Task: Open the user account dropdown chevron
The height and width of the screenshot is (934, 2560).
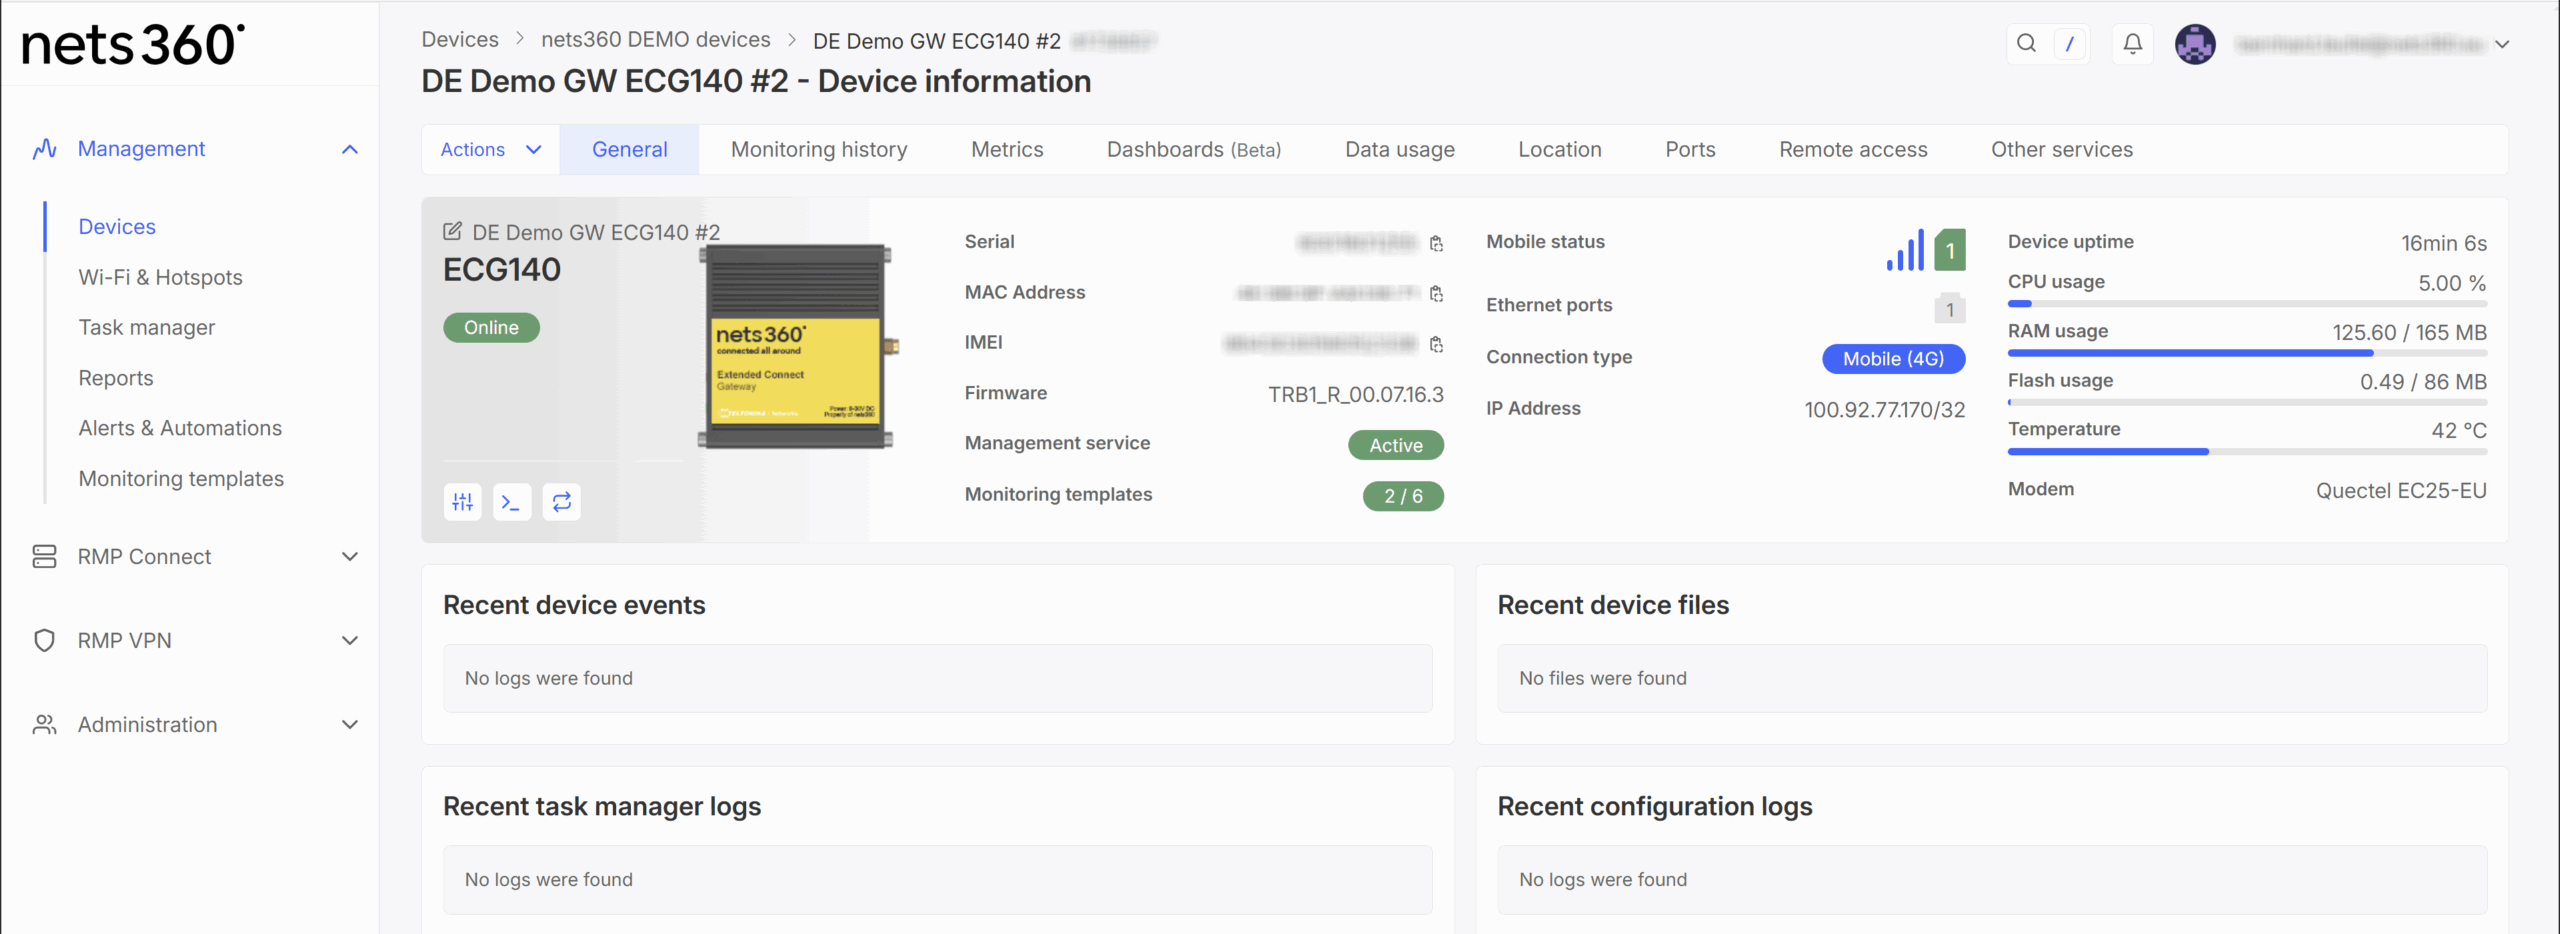Action: pyautogui.click(x=2501, y=44)
